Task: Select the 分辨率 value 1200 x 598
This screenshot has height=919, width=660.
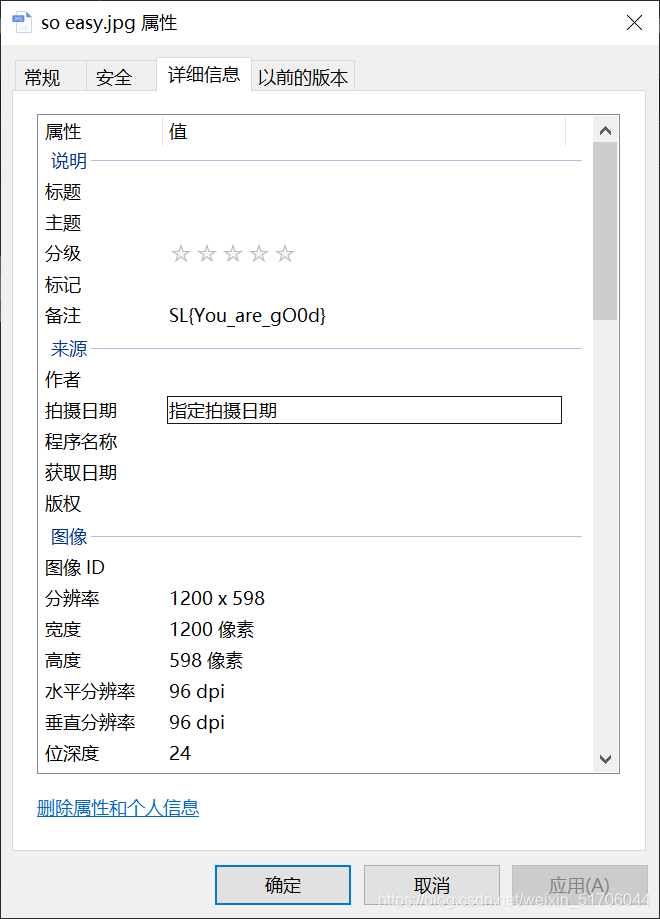Action: click(217, 598)
